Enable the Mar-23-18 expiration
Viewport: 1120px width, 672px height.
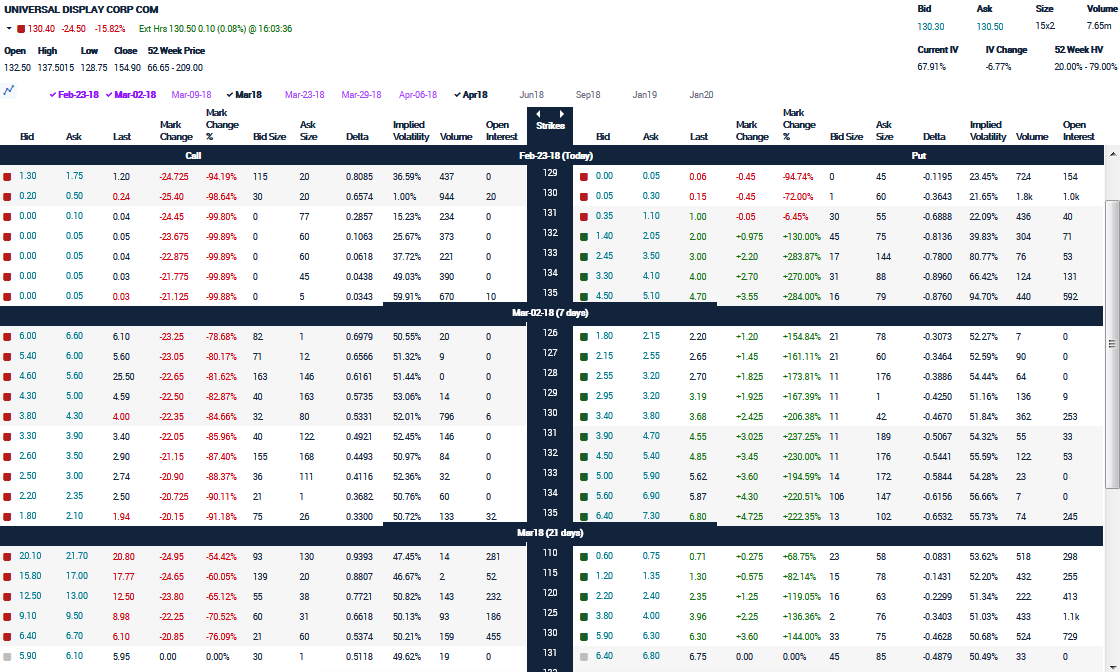(304, 95)
